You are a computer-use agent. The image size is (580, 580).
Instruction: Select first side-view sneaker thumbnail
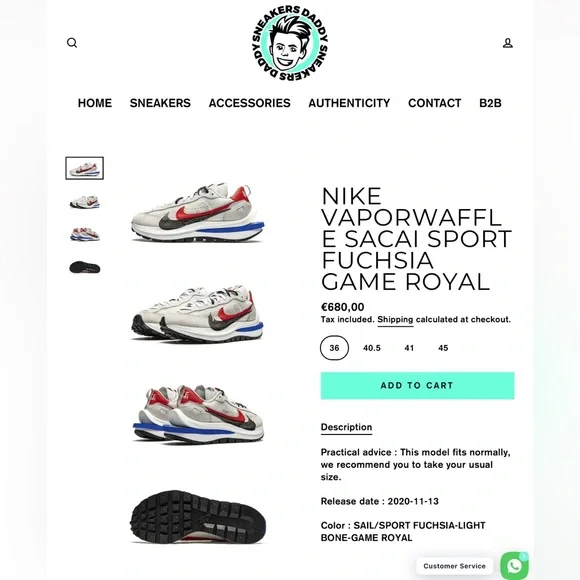pos(85,168)
